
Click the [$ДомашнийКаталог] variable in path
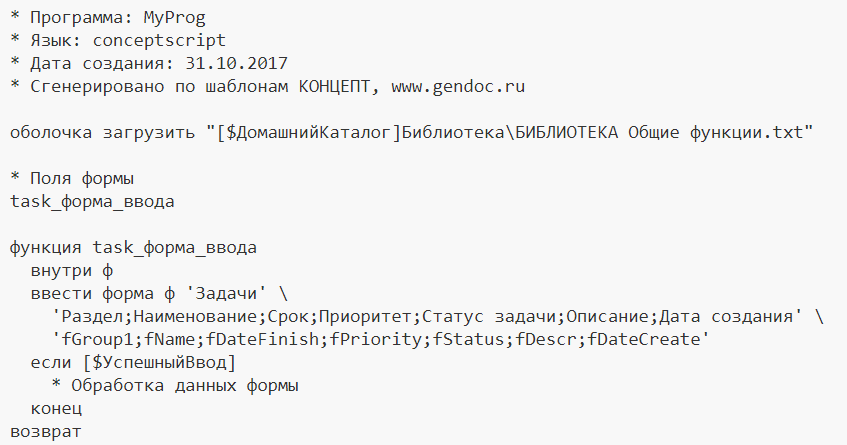pyautogui.click(x=308, y=132)
